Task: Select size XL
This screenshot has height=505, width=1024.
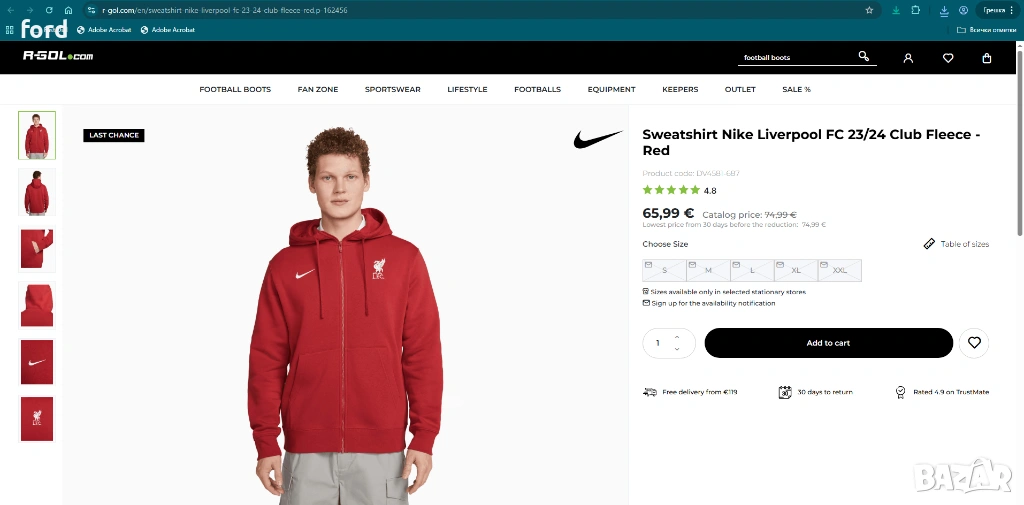Action: (x=796, y=270)
